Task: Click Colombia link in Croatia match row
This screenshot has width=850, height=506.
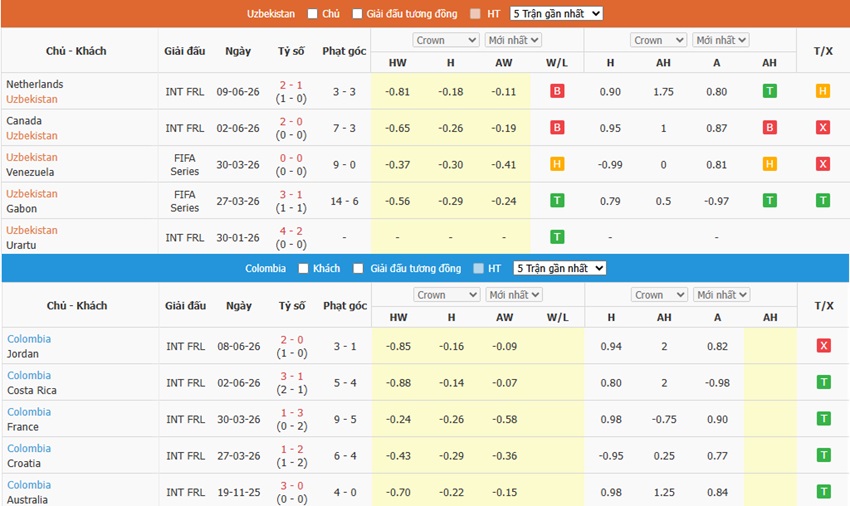Action: [29, 449]
